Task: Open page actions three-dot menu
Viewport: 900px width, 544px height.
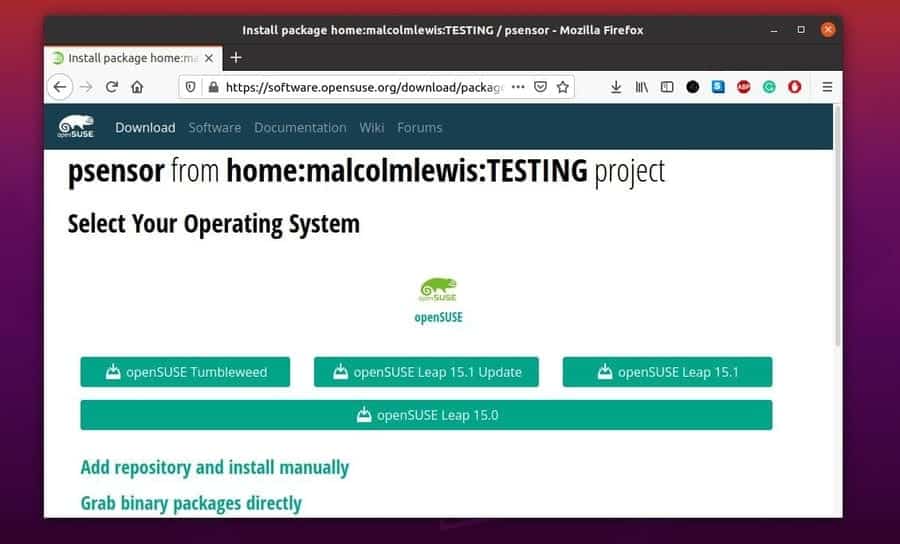Action: [518, 87]
